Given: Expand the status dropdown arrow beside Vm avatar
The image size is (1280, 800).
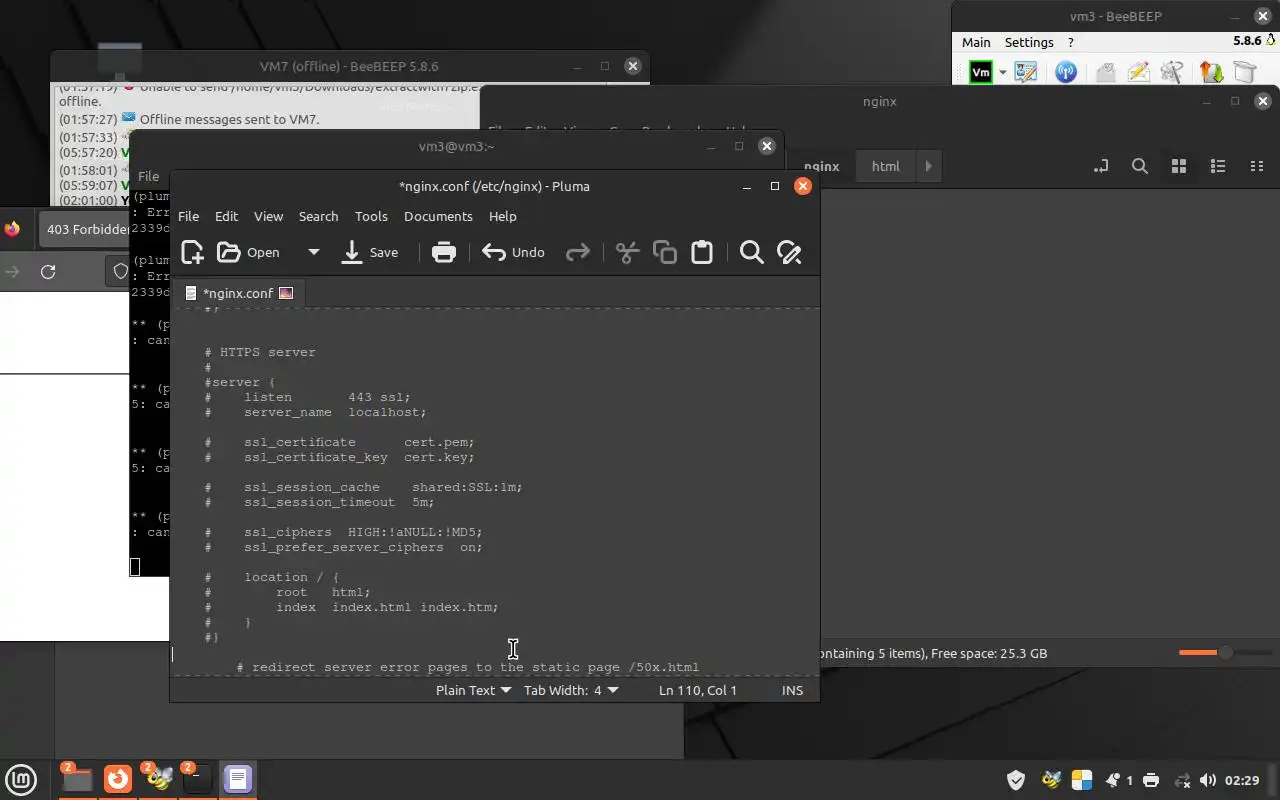Looking at the screenshot, I should click(x=1002, y=73).
